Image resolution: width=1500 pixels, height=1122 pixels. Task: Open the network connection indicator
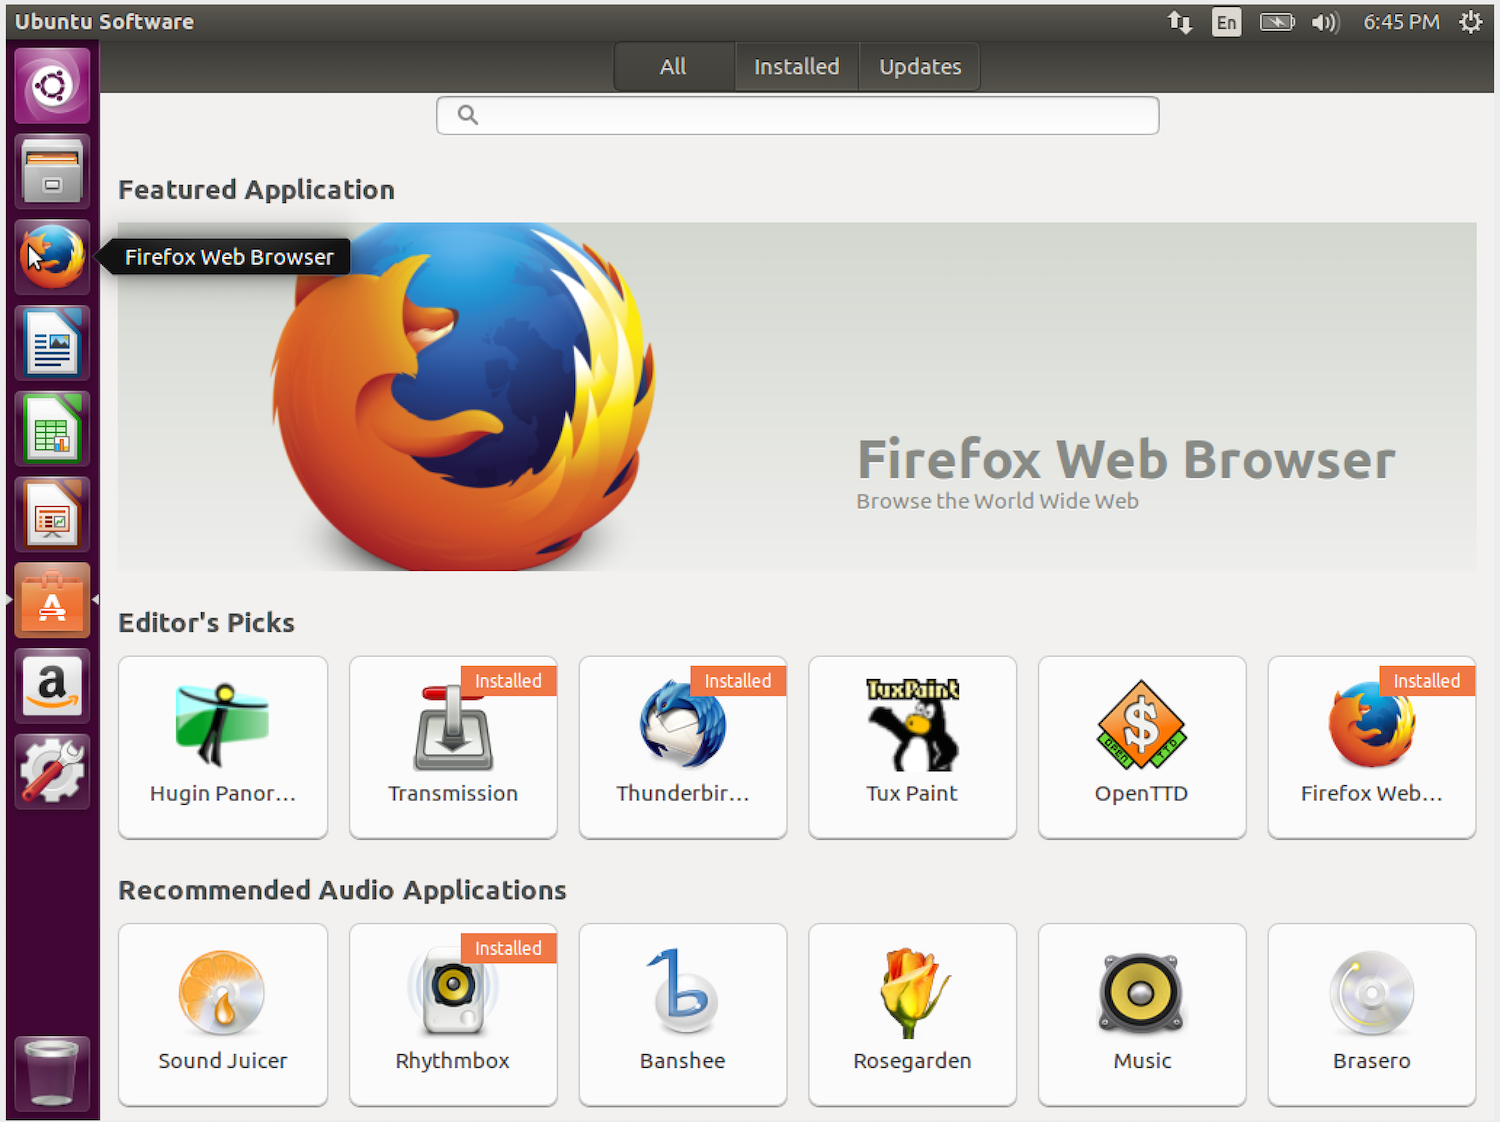coord(1180,22)
